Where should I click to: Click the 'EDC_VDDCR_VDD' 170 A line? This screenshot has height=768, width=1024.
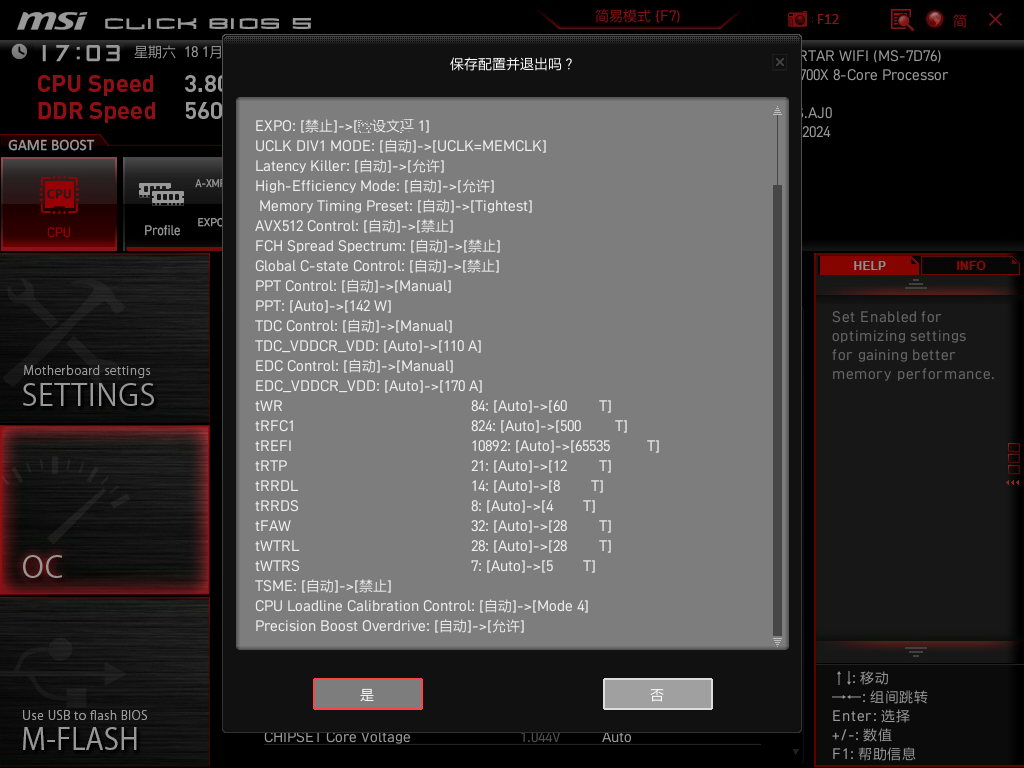point(369,386)
